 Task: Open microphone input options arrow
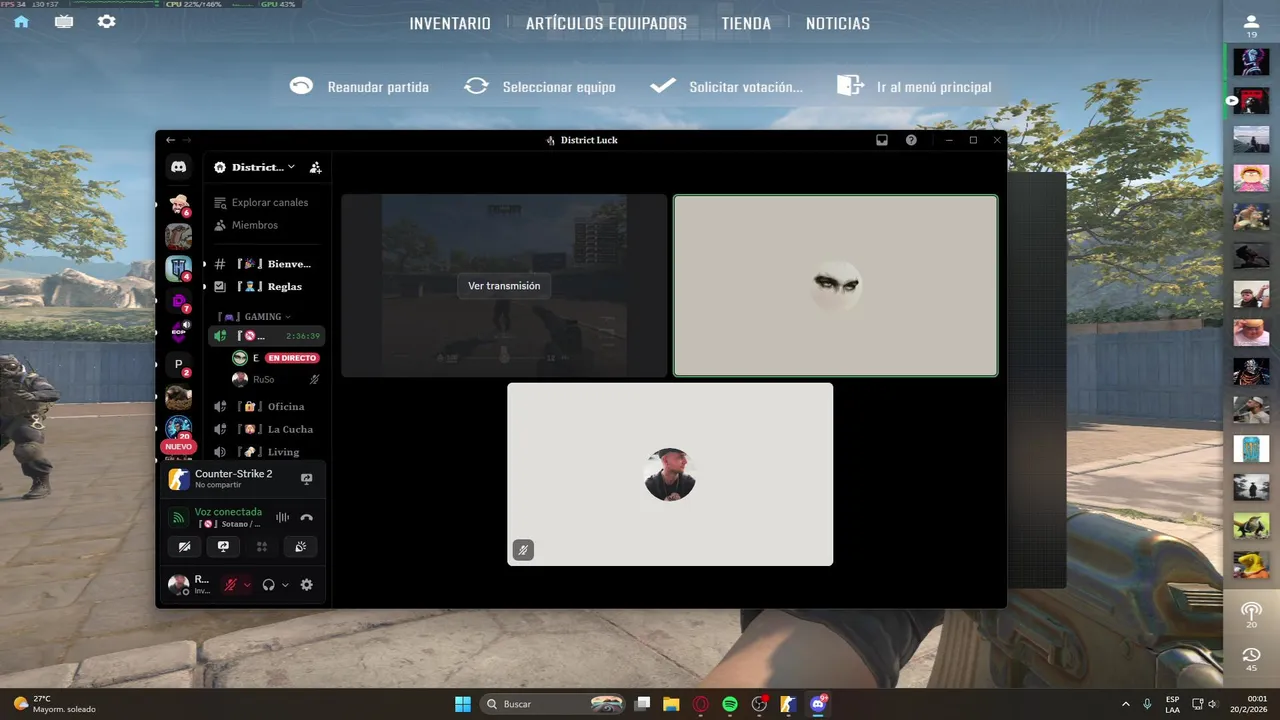tap(247, 585)
